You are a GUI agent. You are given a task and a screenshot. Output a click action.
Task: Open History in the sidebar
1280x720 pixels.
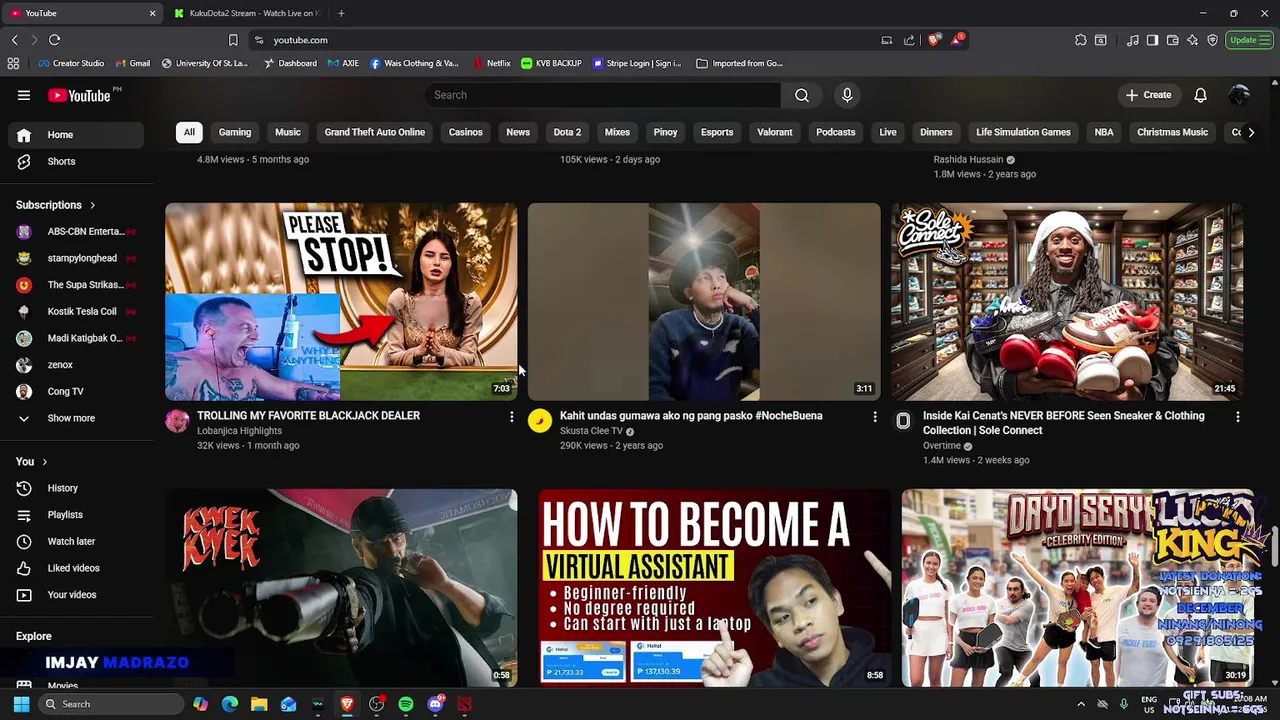coord(77,488)
